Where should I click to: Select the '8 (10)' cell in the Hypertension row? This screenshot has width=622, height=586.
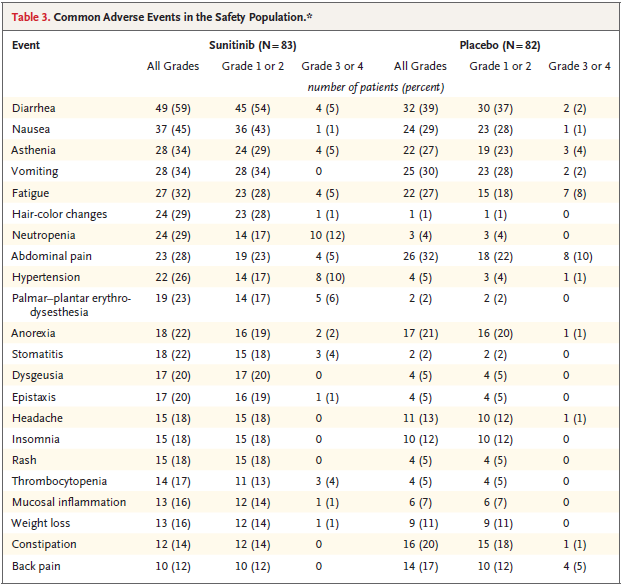pos(330,277)
